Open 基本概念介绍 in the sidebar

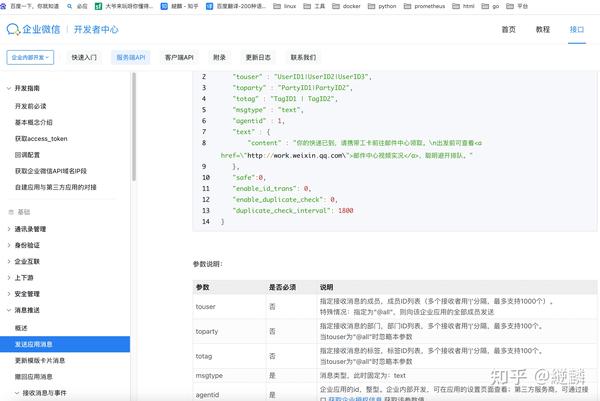pyautogui.click(x=34, y=122)
